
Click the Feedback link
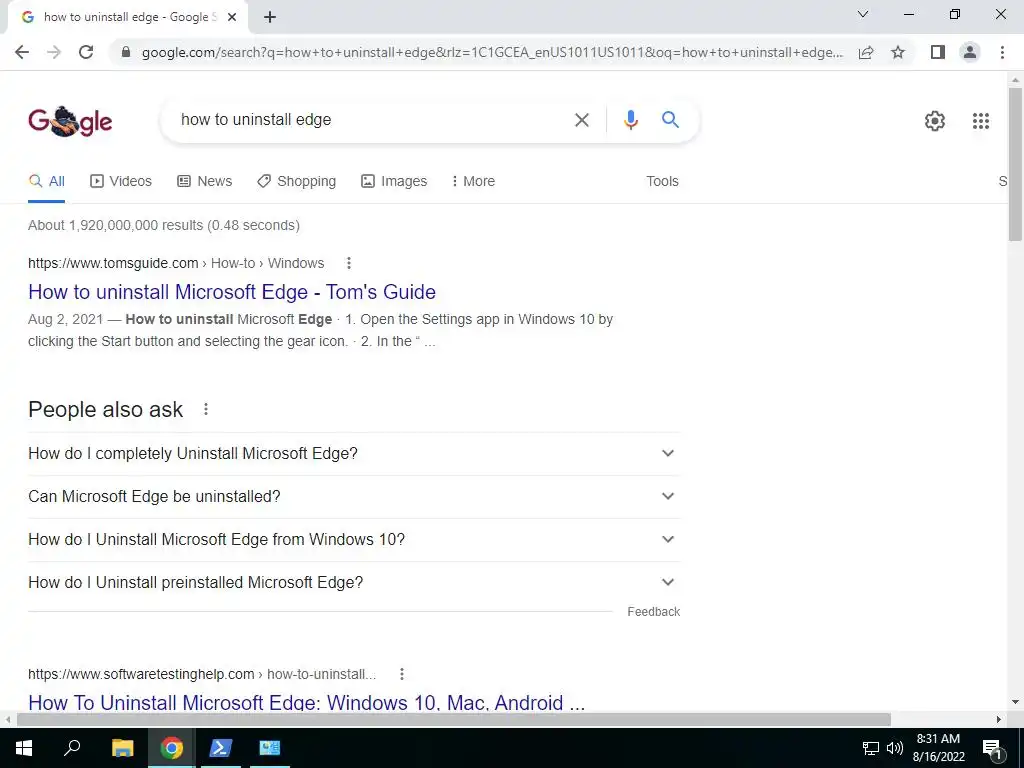pos(654,612)
